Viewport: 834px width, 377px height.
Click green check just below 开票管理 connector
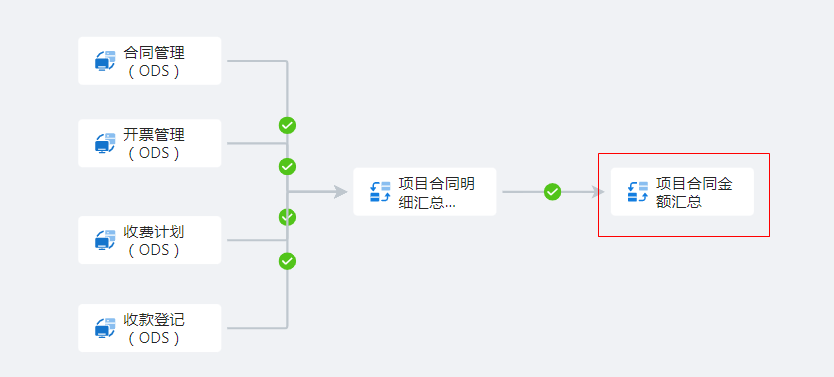click(x=287, y=166)
